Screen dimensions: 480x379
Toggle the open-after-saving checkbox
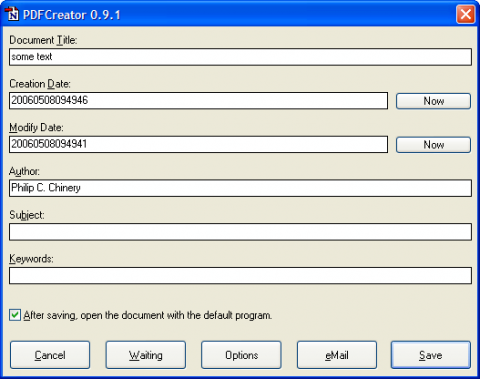[x=15, y=315]
